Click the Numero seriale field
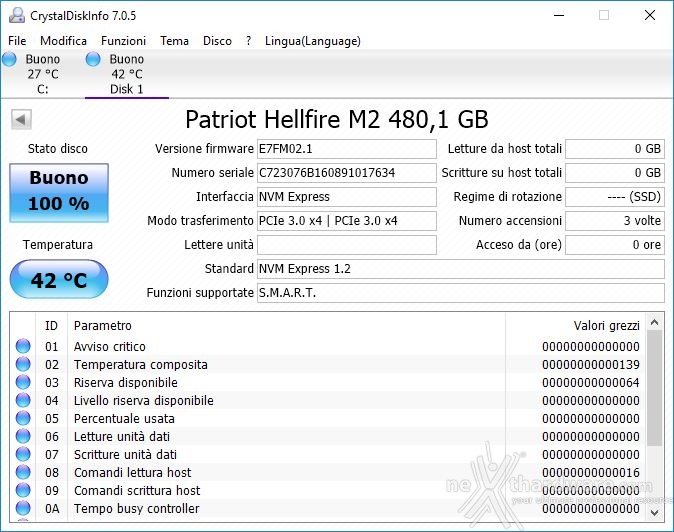This screenshot has width=674, height=532. [346, 173]
